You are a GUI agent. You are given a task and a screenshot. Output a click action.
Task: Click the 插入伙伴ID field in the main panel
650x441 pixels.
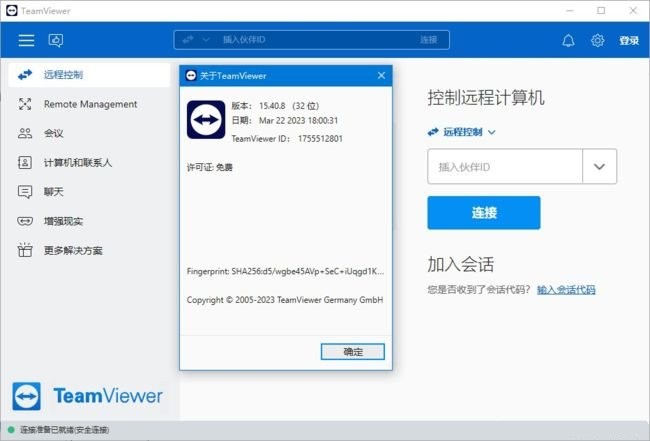coord(505,167)
